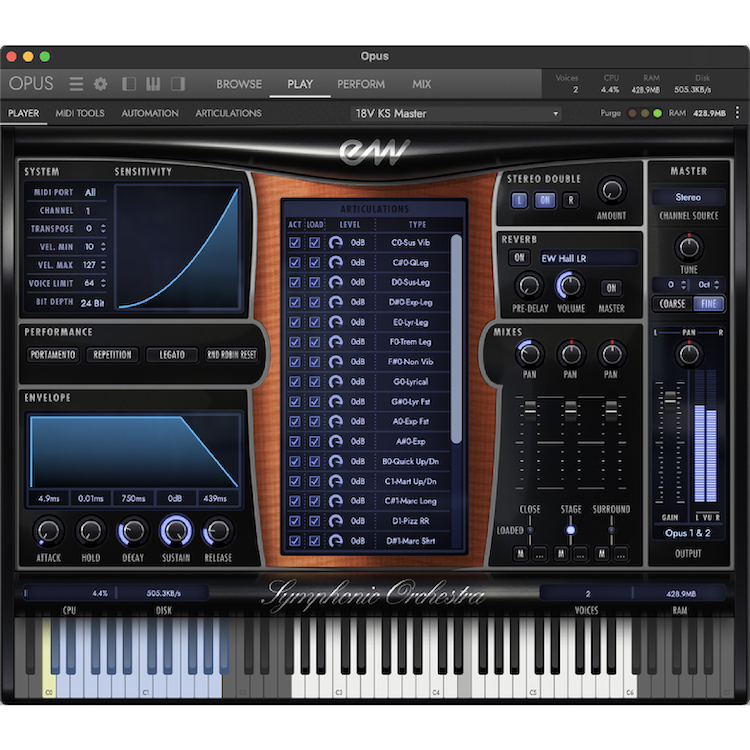
Task: Click the Attack envelope knob
Action: pos(48,531)
